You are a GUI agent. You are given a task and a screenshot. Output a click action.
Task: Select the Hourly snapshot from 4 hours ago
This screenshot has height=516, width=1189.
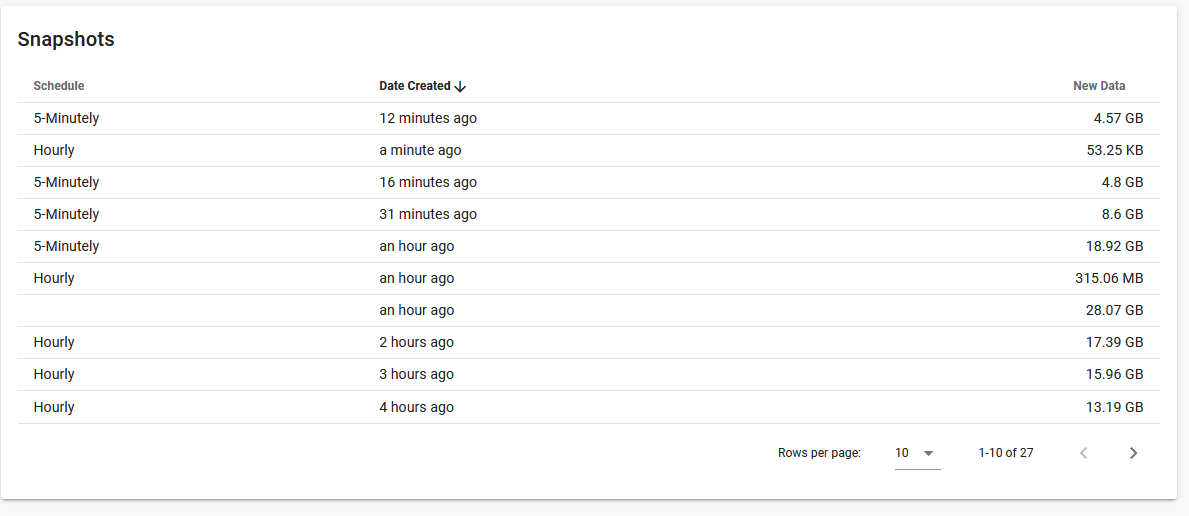416,407
